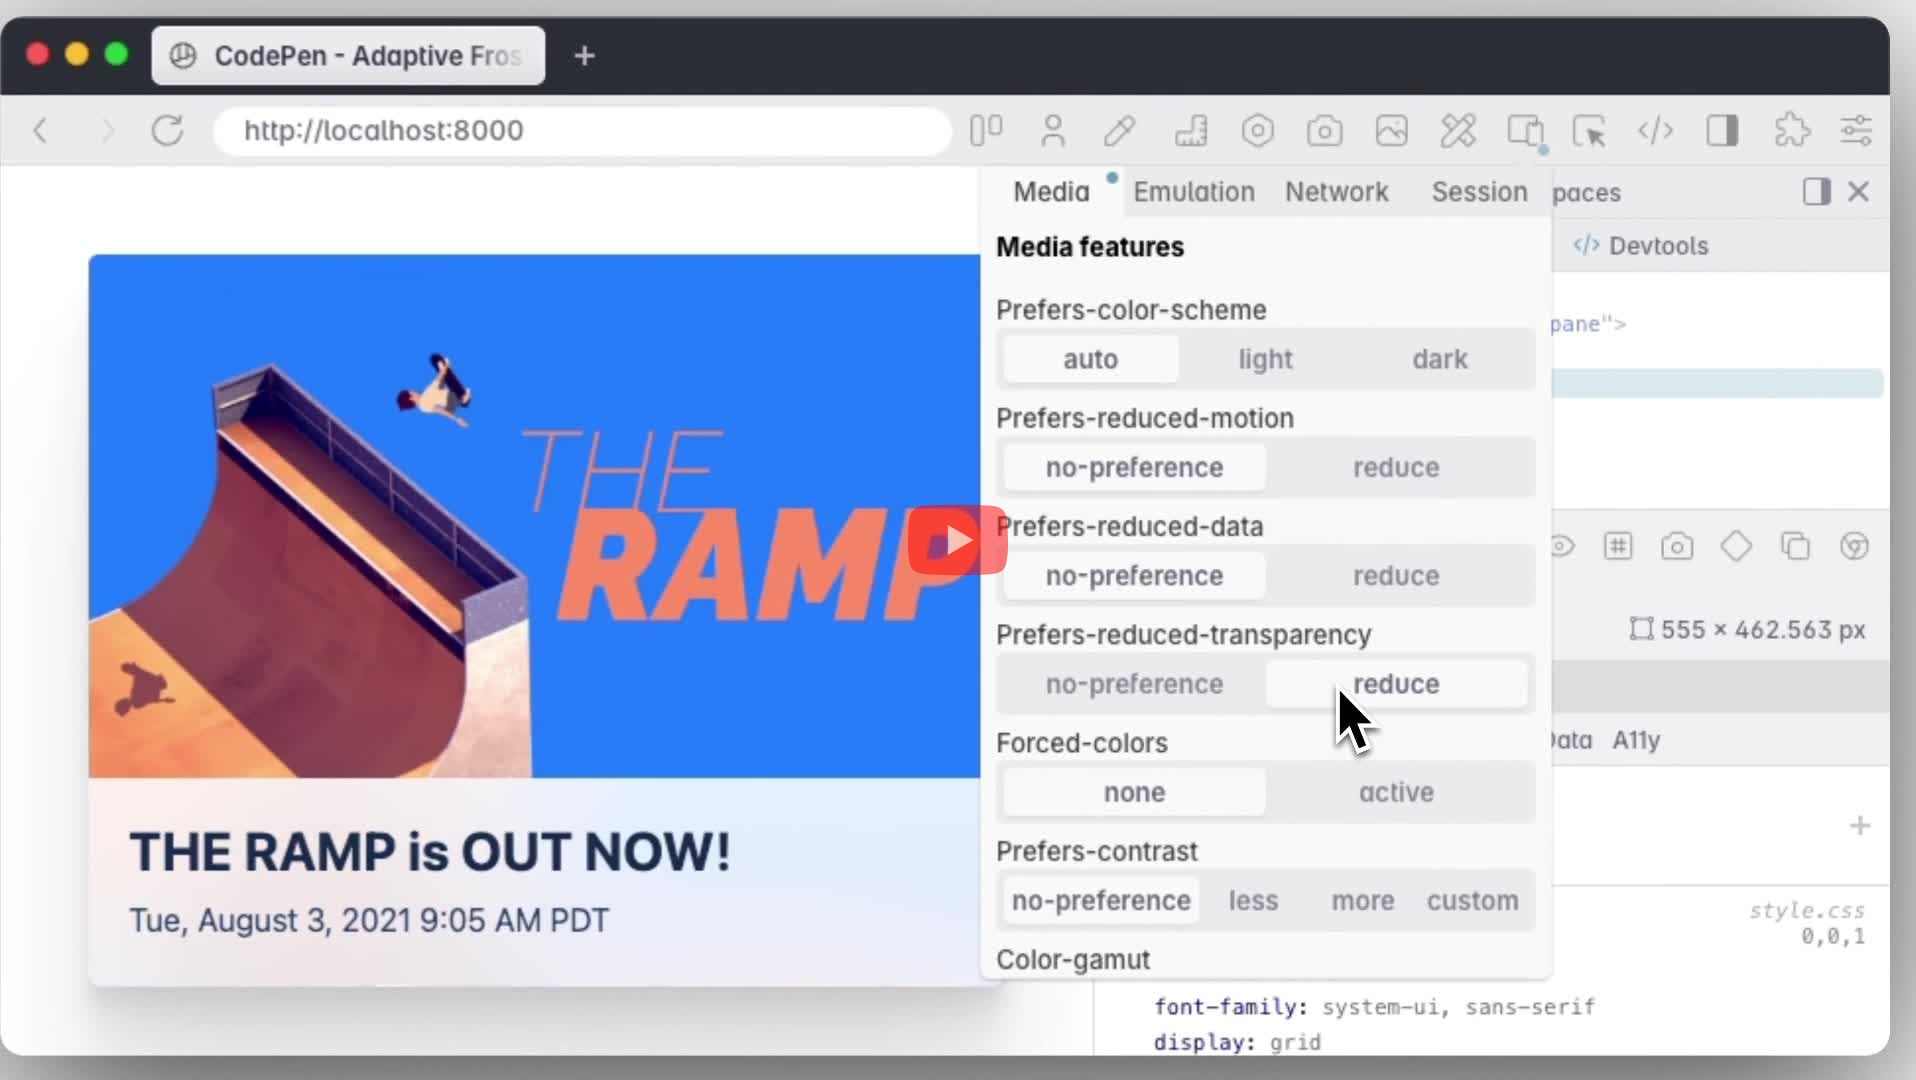Click the style.css source link

(1806, 911)
